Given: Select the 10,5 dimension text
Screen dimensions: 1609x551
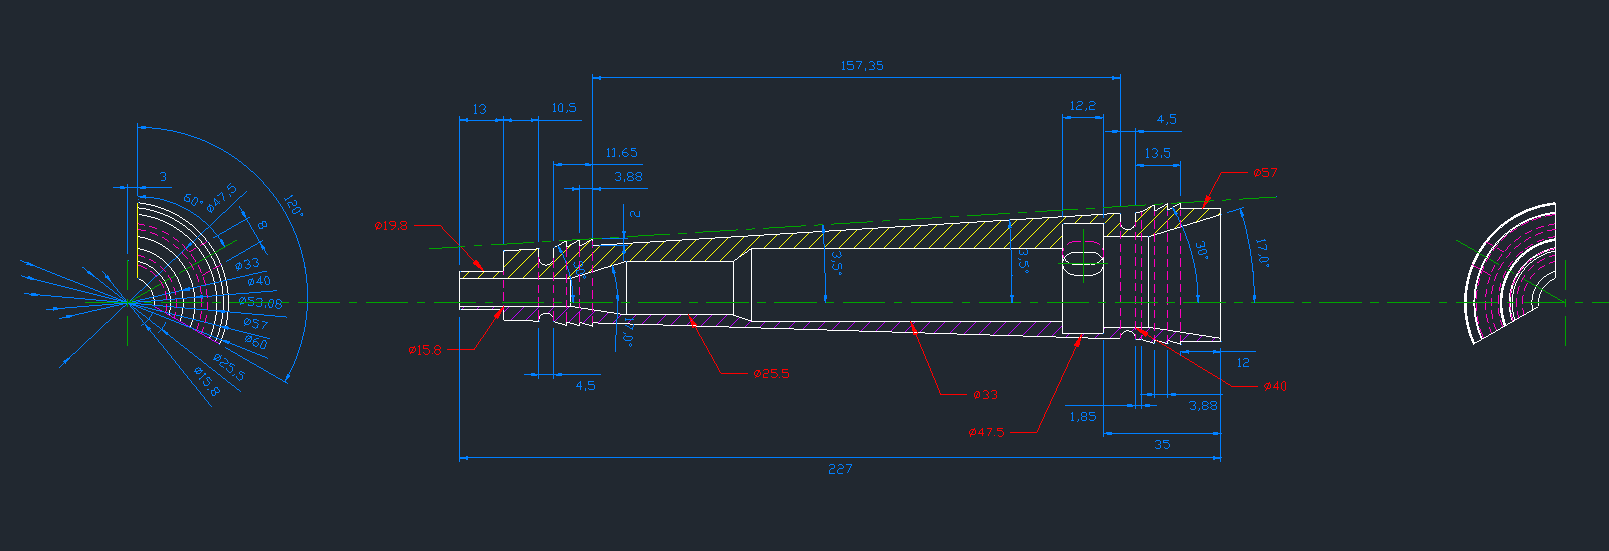Looking at the screenshot, I should (564, 108).
